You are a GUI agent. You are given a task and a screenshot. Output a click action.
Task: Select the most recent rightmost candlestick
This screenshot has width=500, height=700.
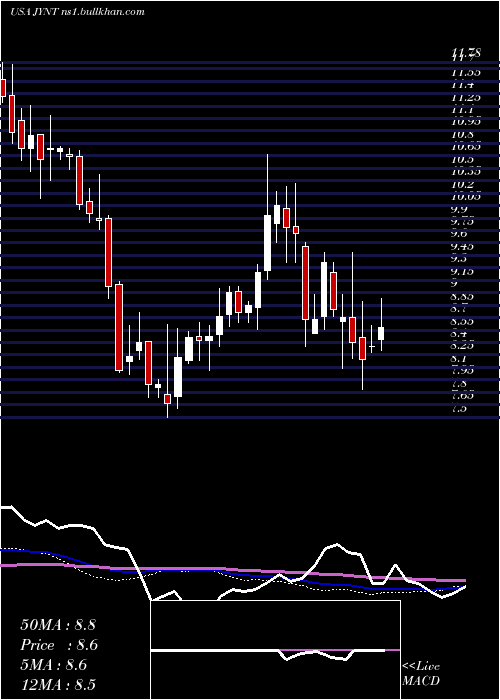[x=381, y=333]
